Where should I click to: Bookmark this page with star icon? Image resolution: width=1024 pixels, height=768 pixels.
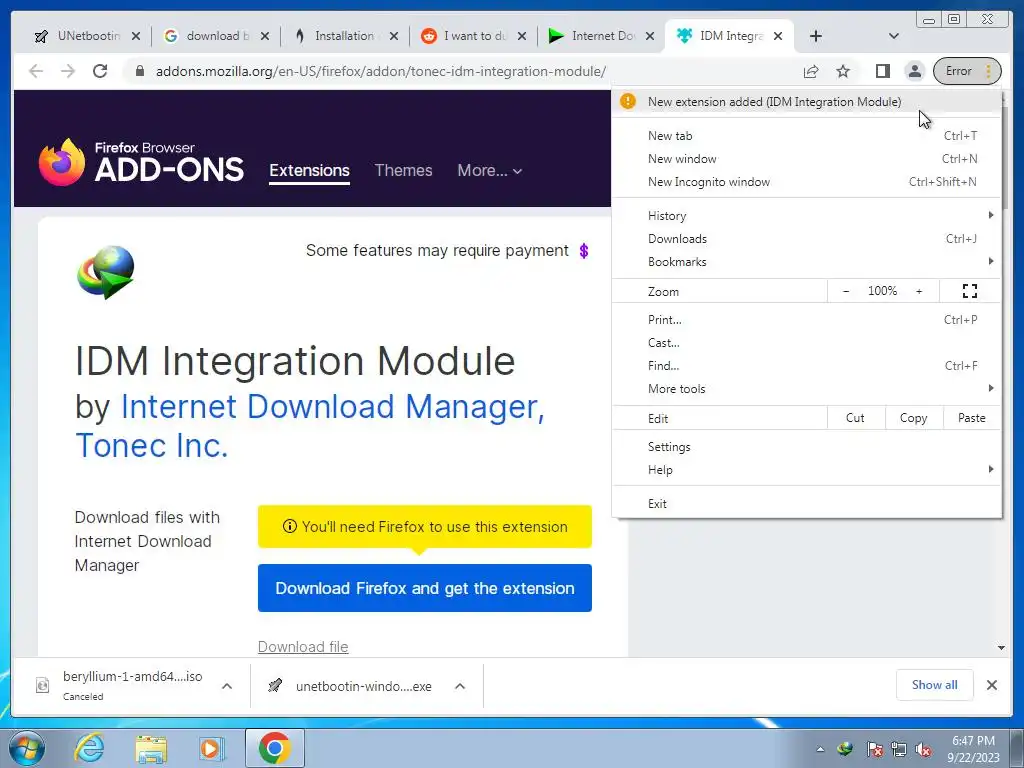click(x=843, y=71)
